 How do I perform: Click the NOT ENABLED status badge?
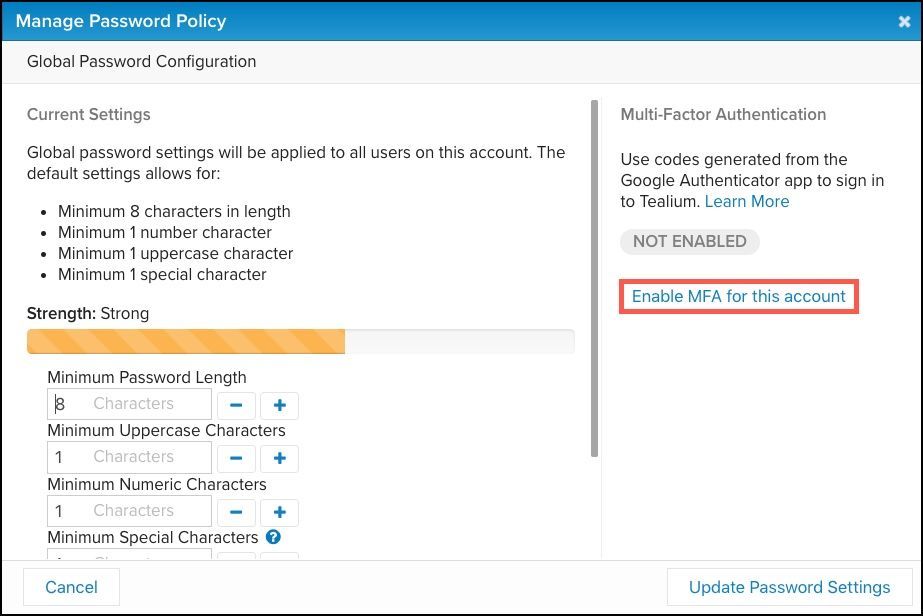click(690, 242)
